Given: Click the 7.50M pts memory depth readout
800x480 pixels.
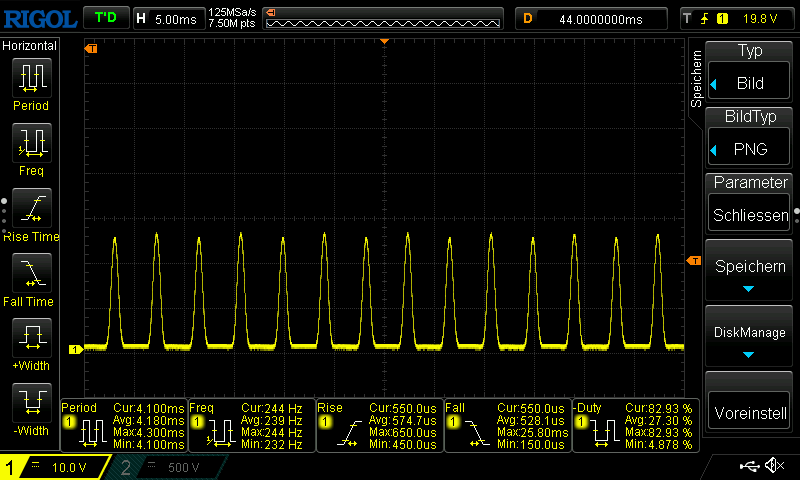Looking at the screenshot, I should 232,23.
